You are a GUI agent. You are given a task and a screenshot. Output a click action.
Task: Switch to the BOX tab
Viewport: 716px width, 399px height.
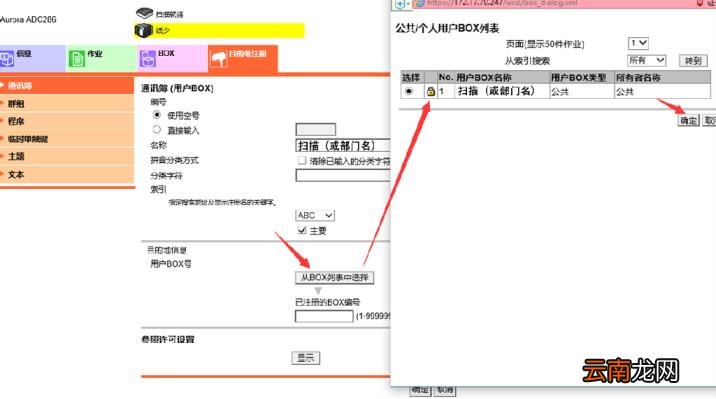click(173, 58)
